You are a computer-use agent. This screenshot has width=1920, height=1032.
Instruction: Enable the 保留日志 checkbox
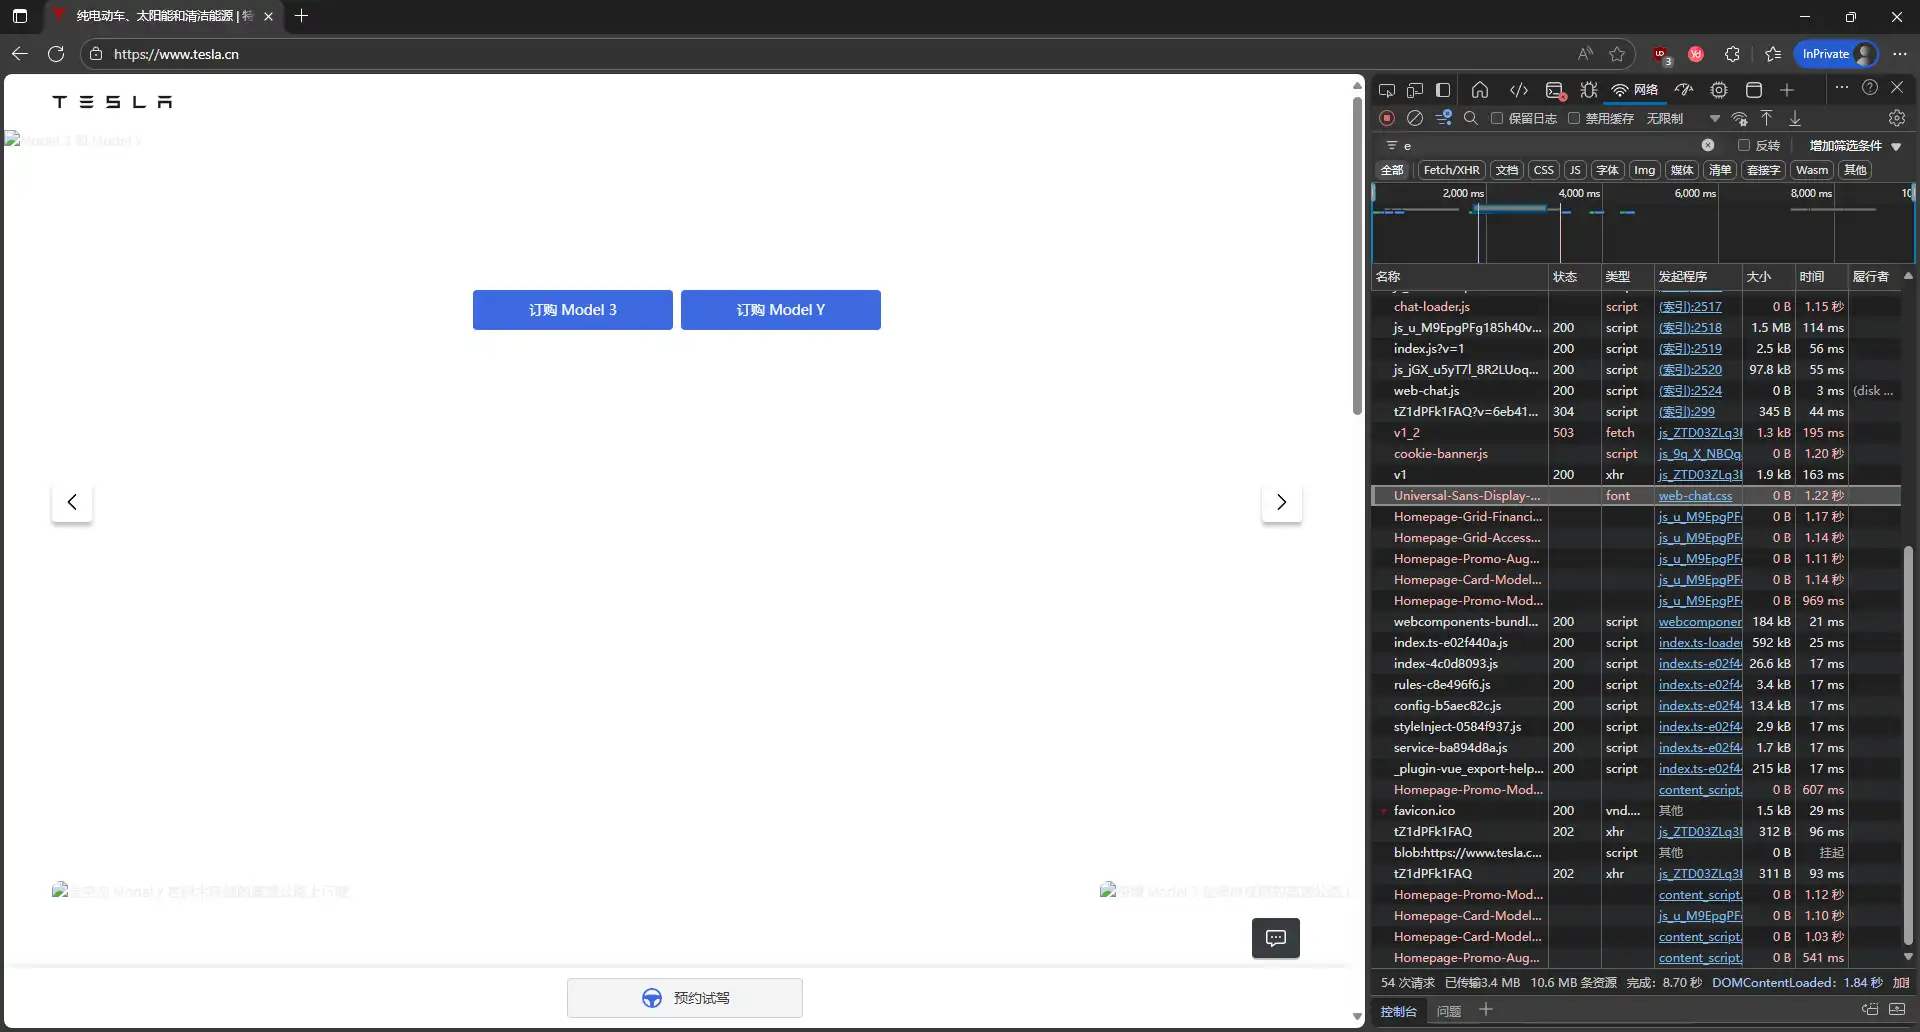(1497, 118)
